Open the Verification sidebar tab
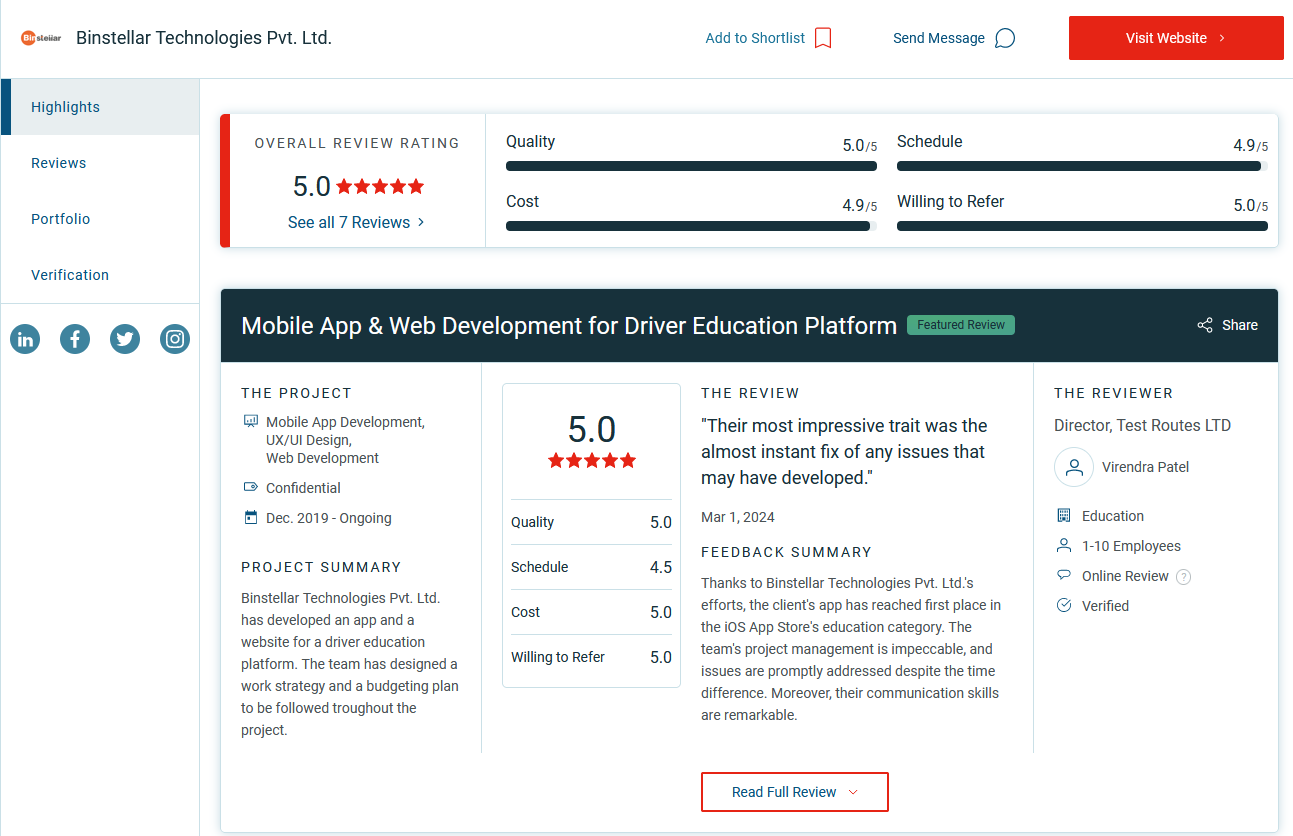The width and height of the screenshot is (1293, 836). 70,275
